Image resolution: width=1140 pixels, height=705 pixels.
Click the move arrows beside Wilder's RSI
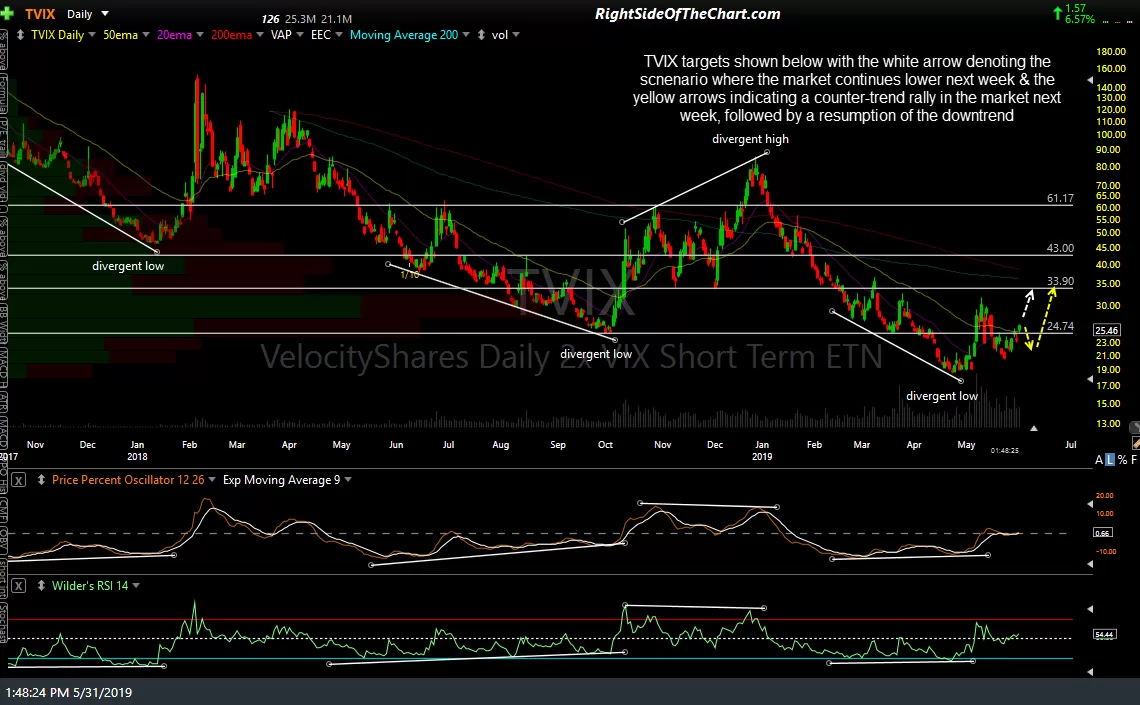[x=41, y=586]
